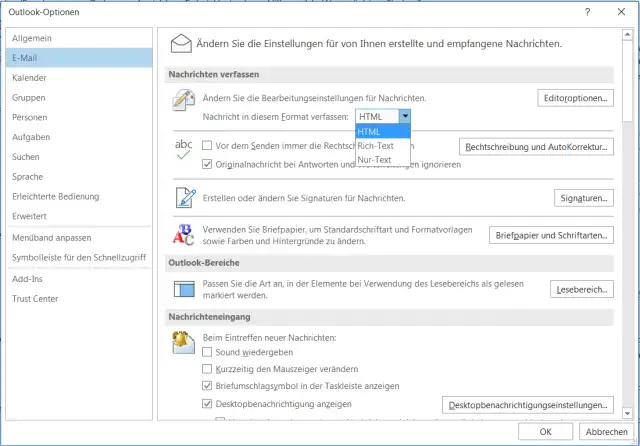This screenshot has width=640, height=446.
Task: Toggle ignoring original message in replies
Action: [207, 164]
